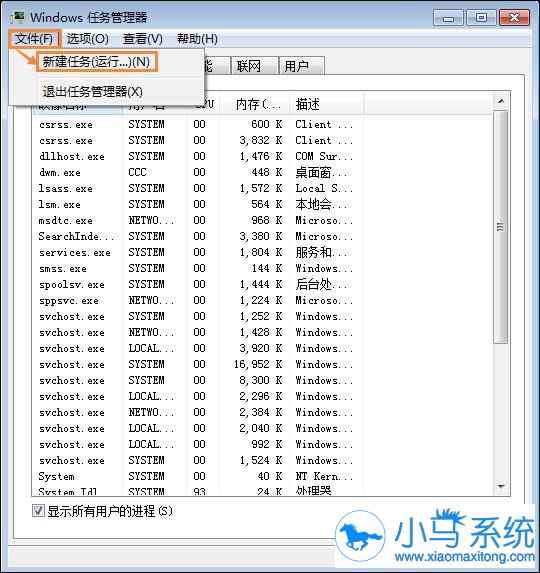Image resolution: width=540 pixels, height=573 pixels.
Task: Click the csrss.exe row with 3,832 K memory
Action: pyautogui.click(x=197, y=140)
